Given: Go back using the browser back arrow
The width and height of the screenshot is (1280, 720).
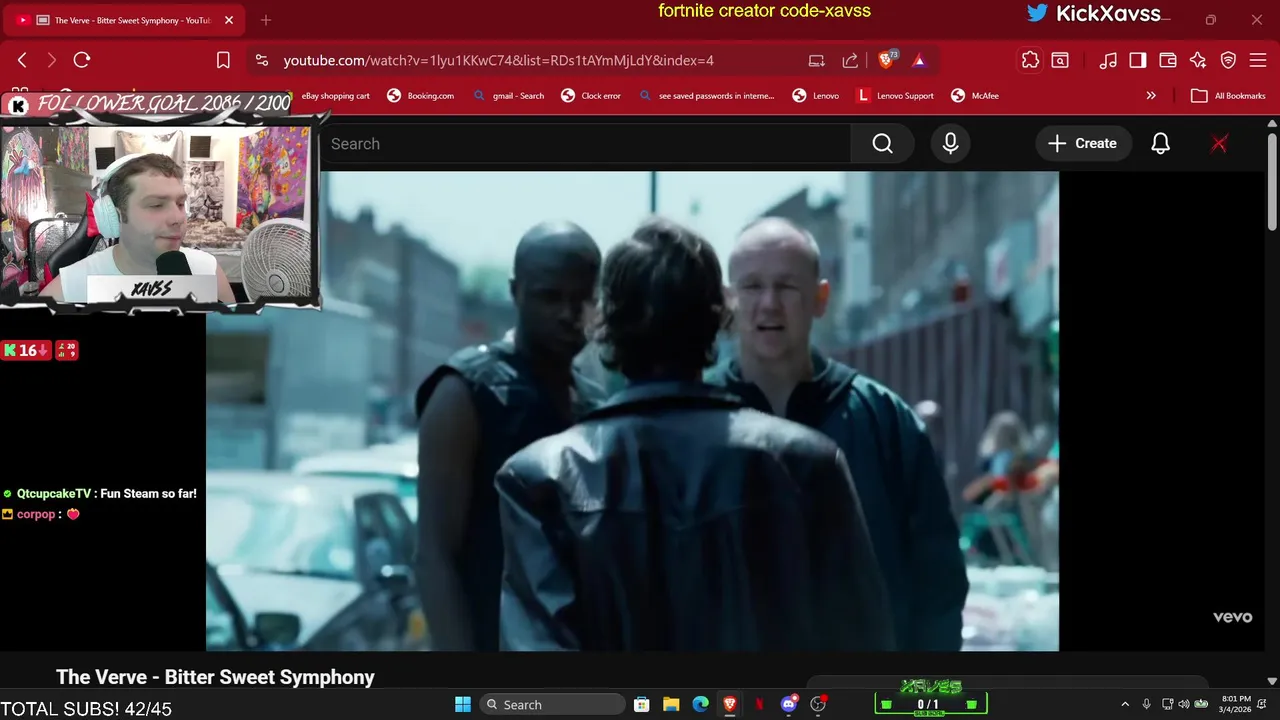Looking at the screenshot, I should pyautogui.click(x=22, y=60).
